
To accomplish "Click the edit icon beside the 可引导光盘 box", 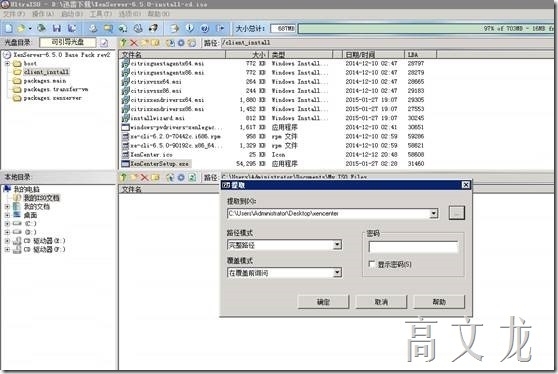I will (x=104, y=43).
